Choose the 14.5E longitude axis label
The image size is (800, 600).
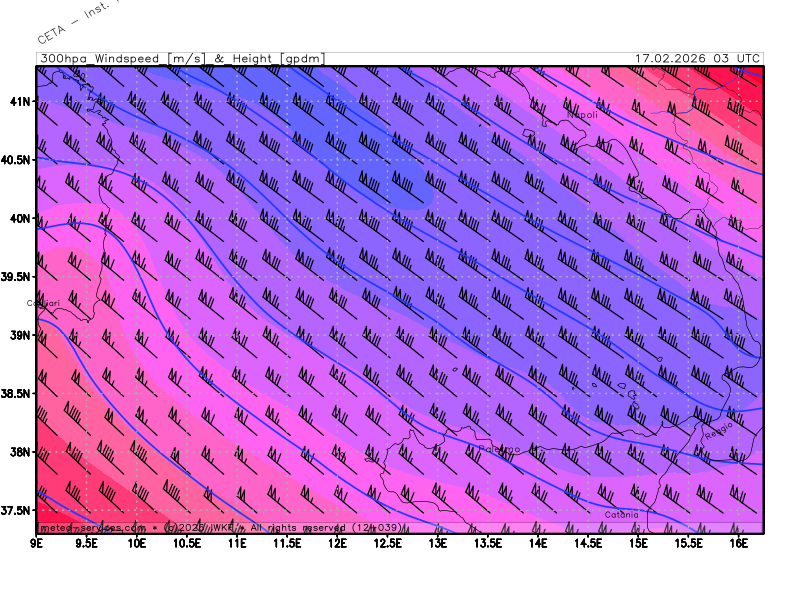point(588,543)
